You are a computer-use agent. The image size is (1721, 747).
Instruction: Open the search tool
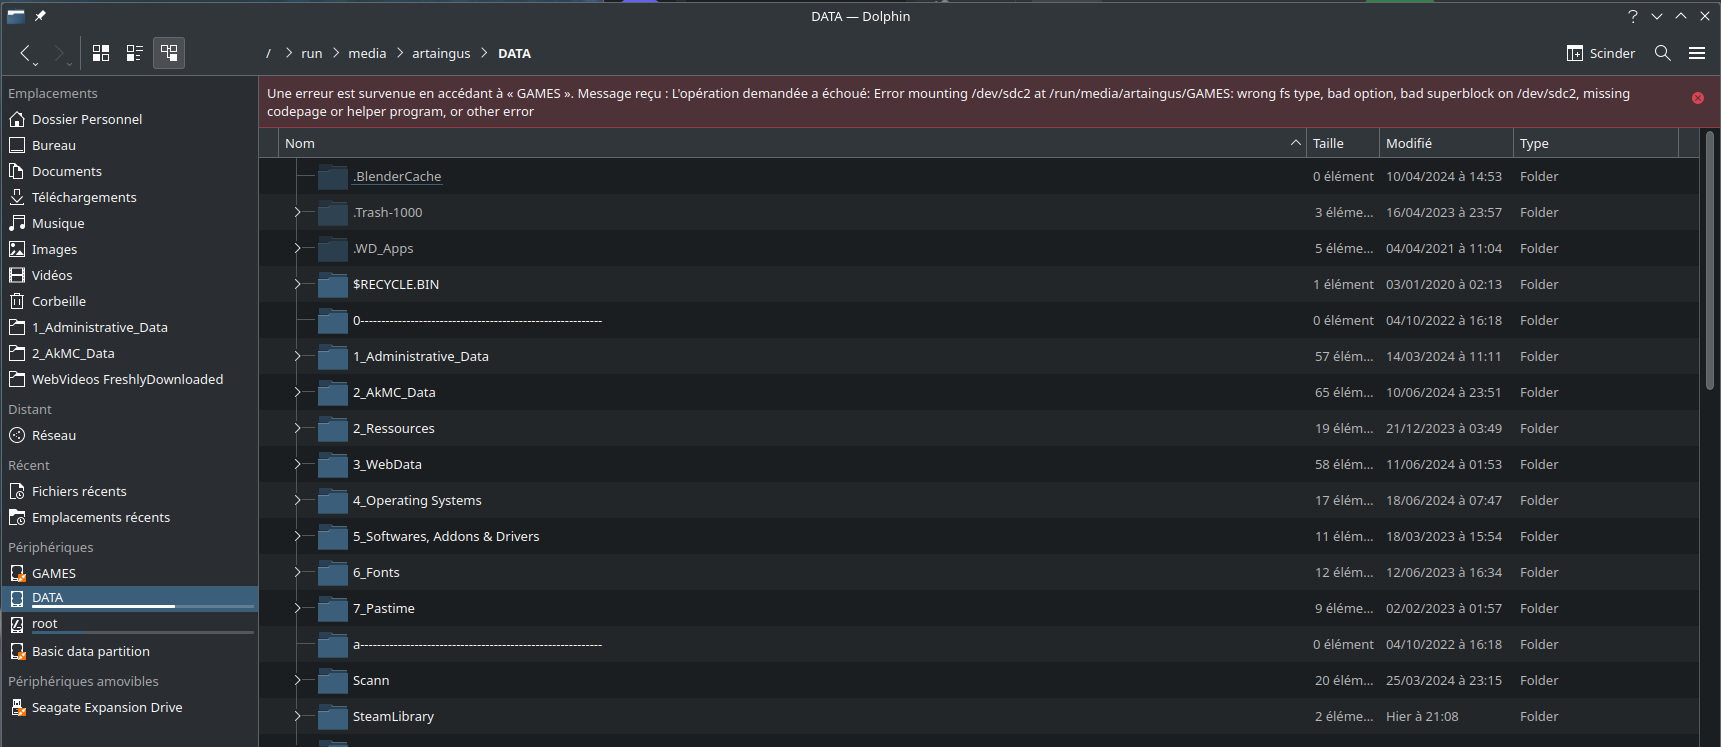tap(1662, 53)
